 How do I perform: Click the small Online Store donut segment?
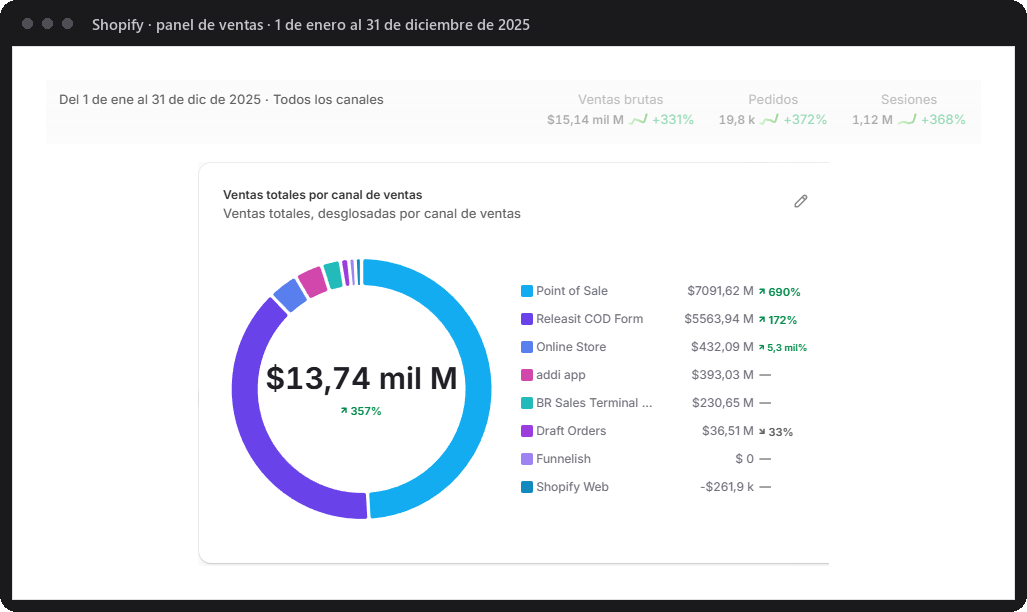tap(290, 296)
